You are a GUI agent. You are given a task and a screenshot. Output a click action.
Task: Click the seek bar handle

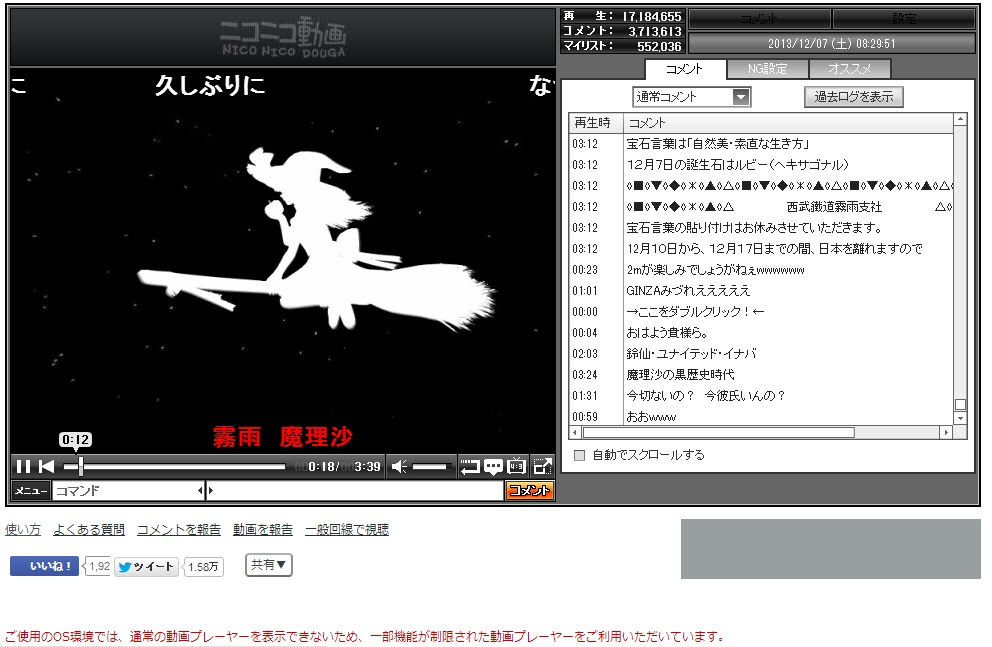(x=80, y=467)
